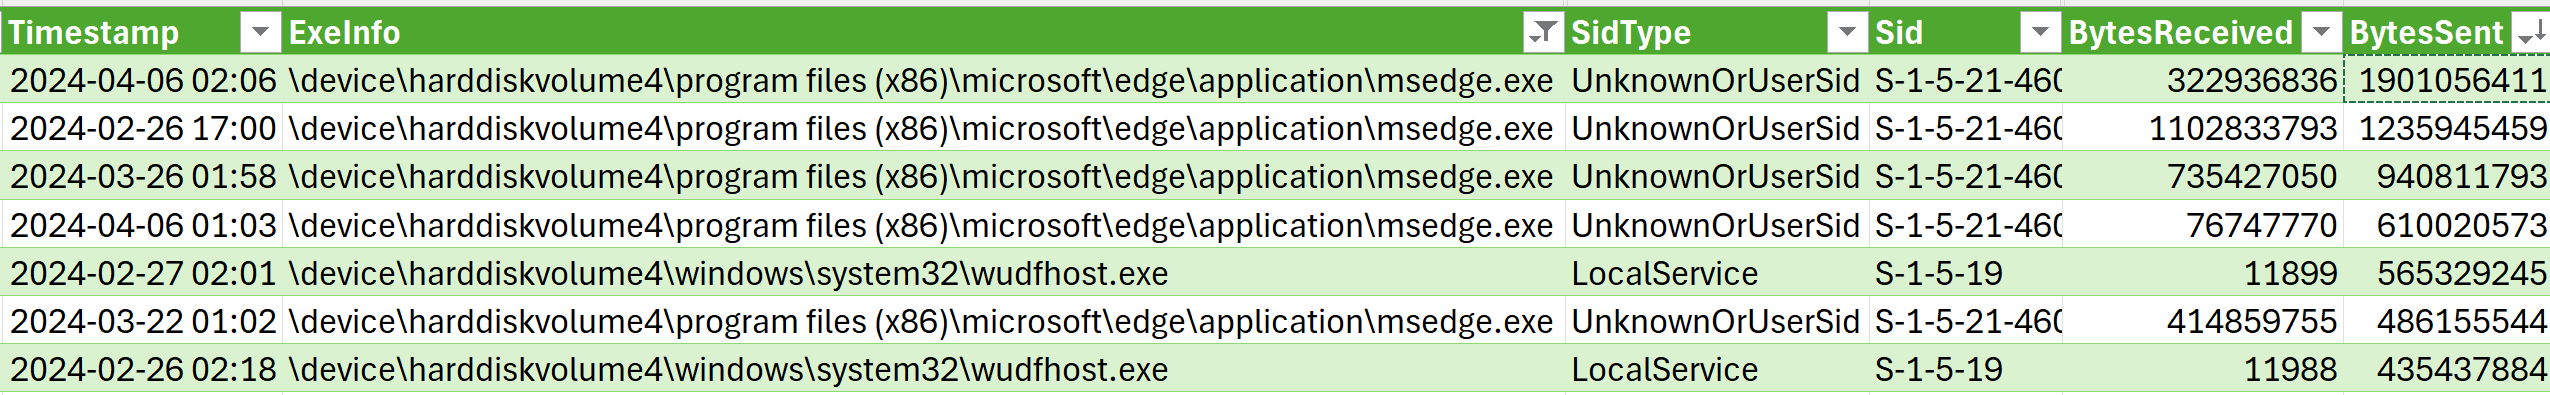Open the Sid column filter dropdown
This screenshot has height=395, width=2550.
click(2040, 33)
